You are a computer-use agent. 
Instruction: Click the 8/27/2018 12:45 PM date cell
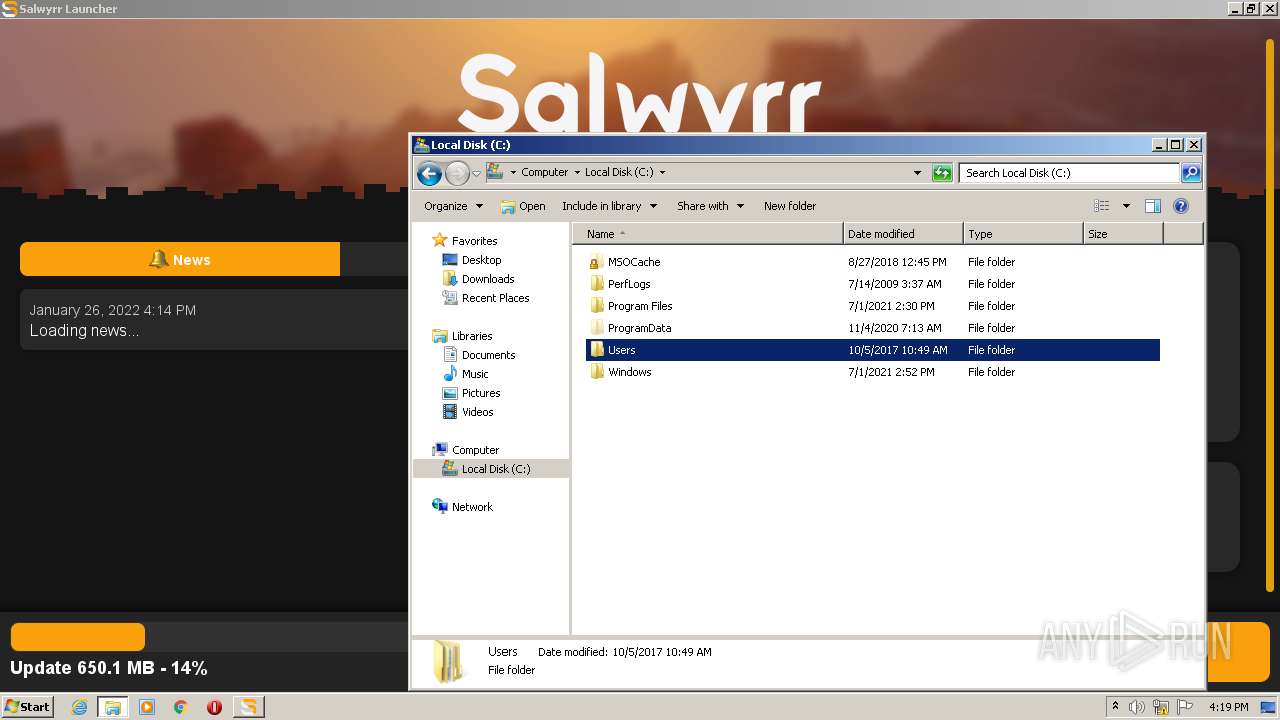897,262
